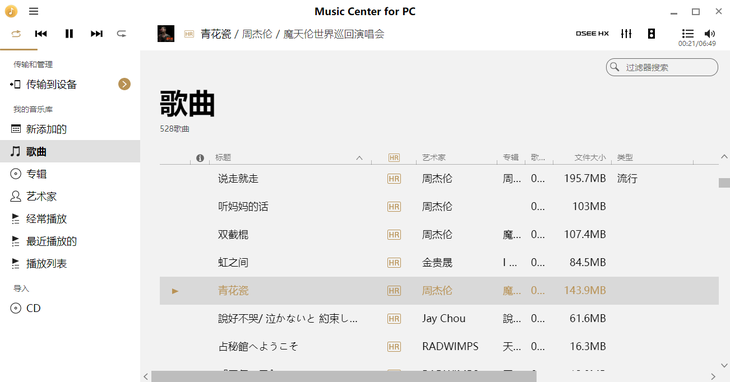Viewport: 730px width, 382px height.
Task: Toggle the DSEE HX enhancement
Action: (592, 34)
